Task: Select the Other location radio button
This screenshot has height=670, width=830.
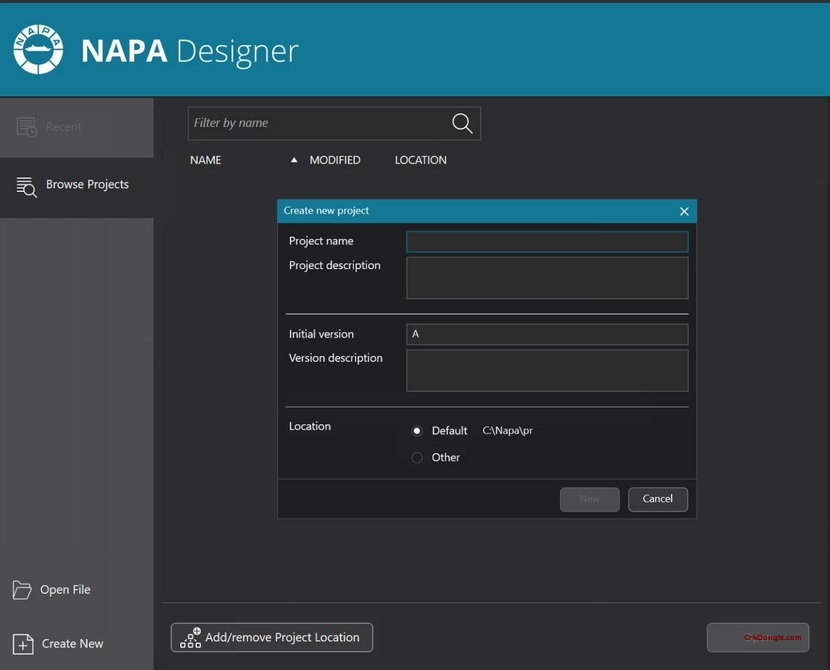Action: pos(417,457)
